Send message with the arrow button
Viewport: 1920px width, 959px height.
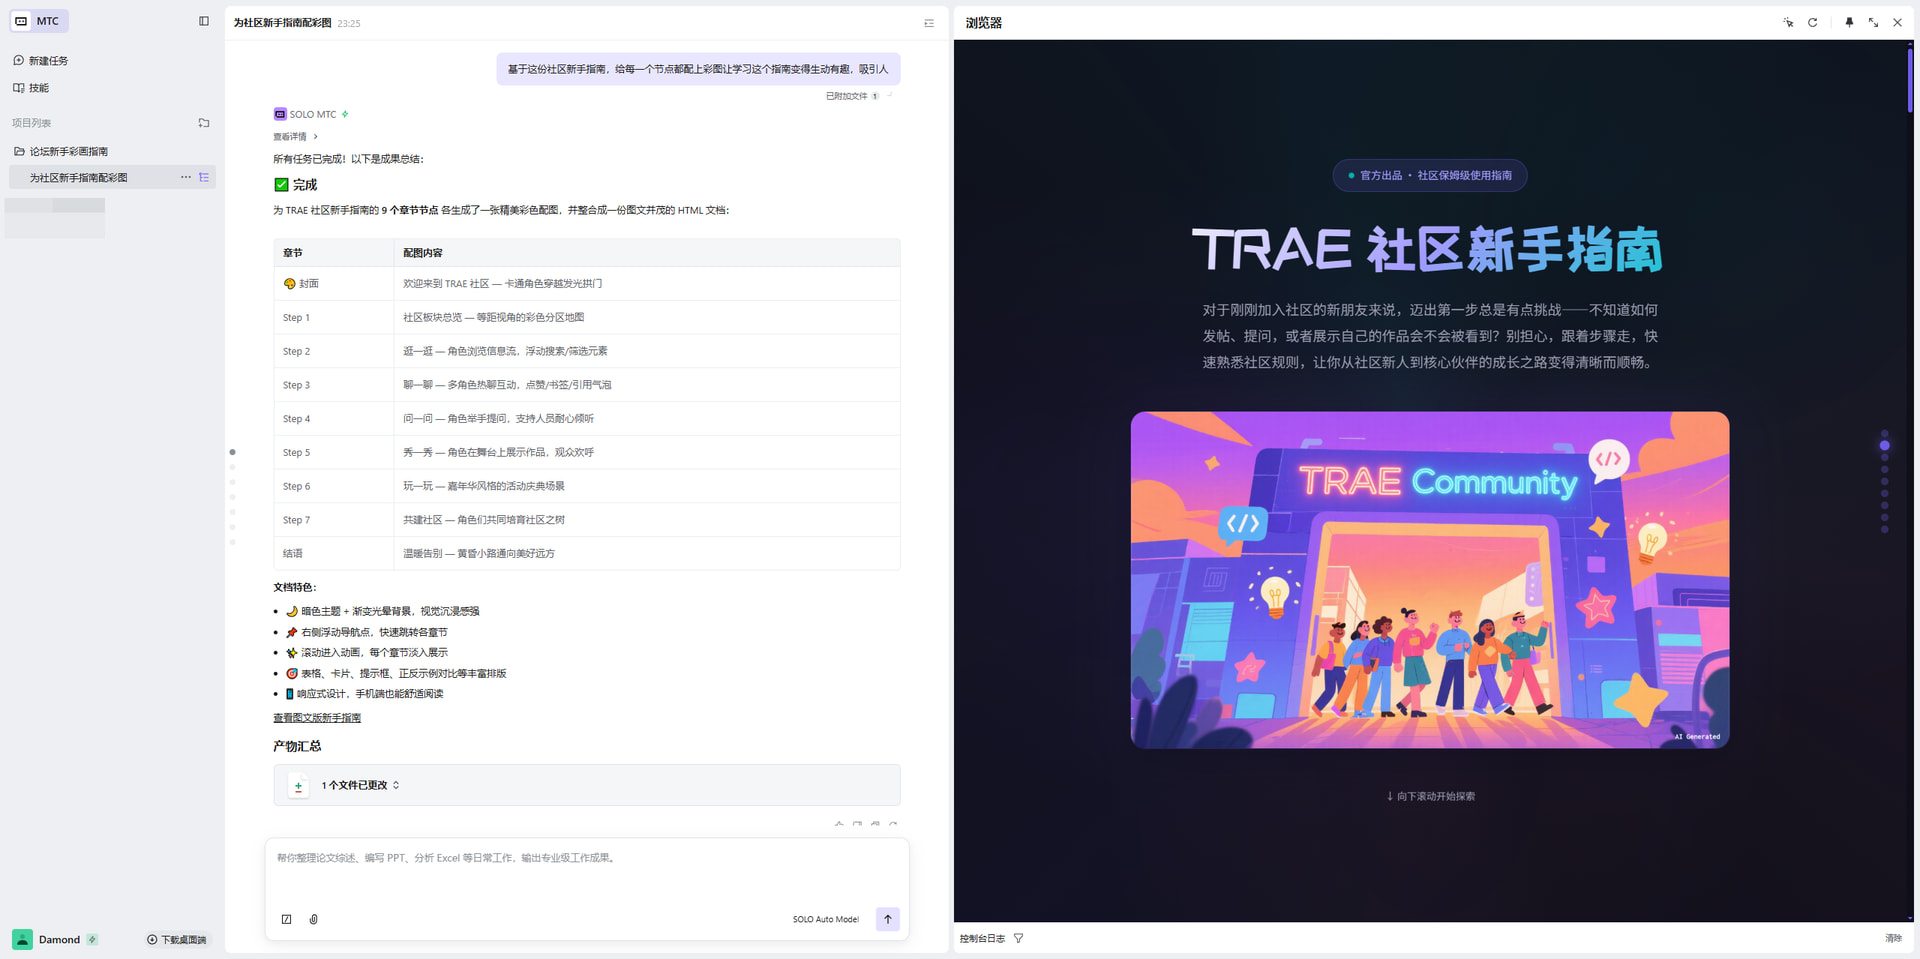point(887,919)
